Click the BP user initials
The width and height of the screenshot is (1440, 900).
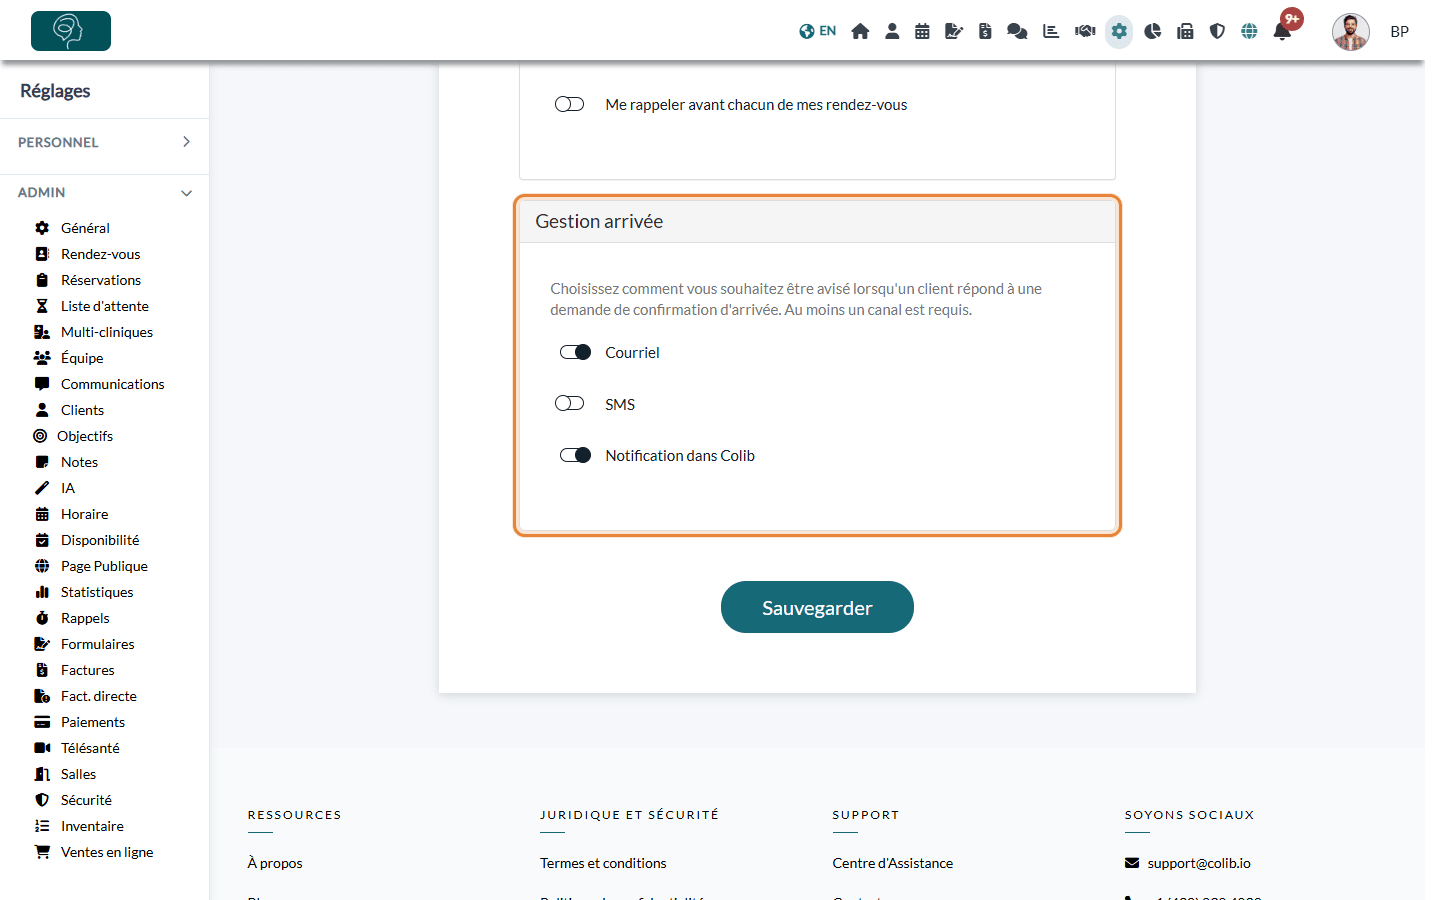pyautogui.click(x=1399, y=32)
